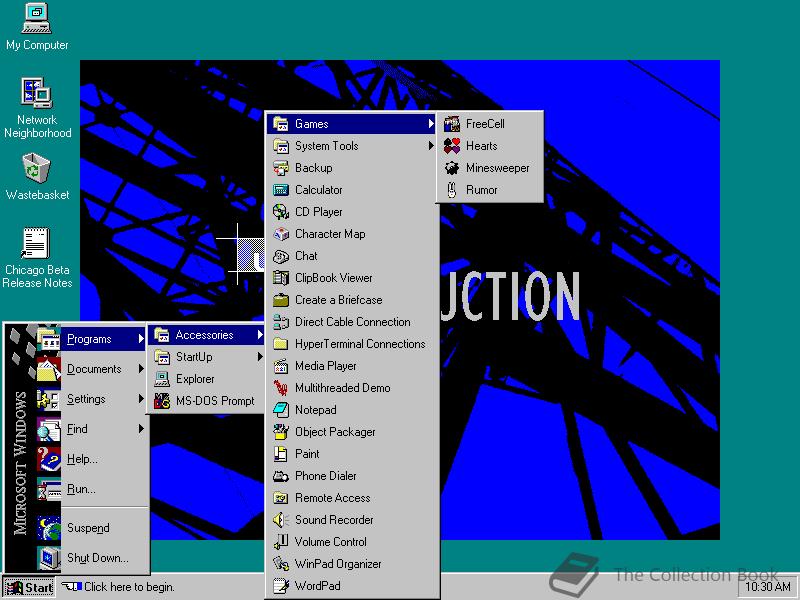
Task: Select Suspend in the Start menu
Action: click(x=91, y=528)
